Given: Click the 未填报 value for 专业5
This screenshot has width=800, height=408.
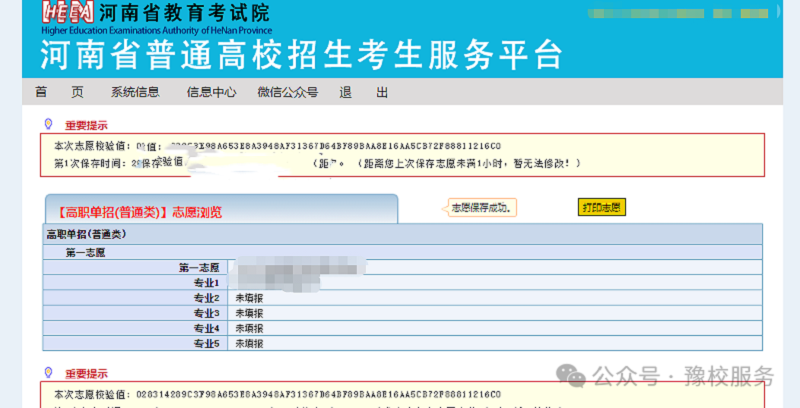Looking at the screenshot, I should 249,343.
